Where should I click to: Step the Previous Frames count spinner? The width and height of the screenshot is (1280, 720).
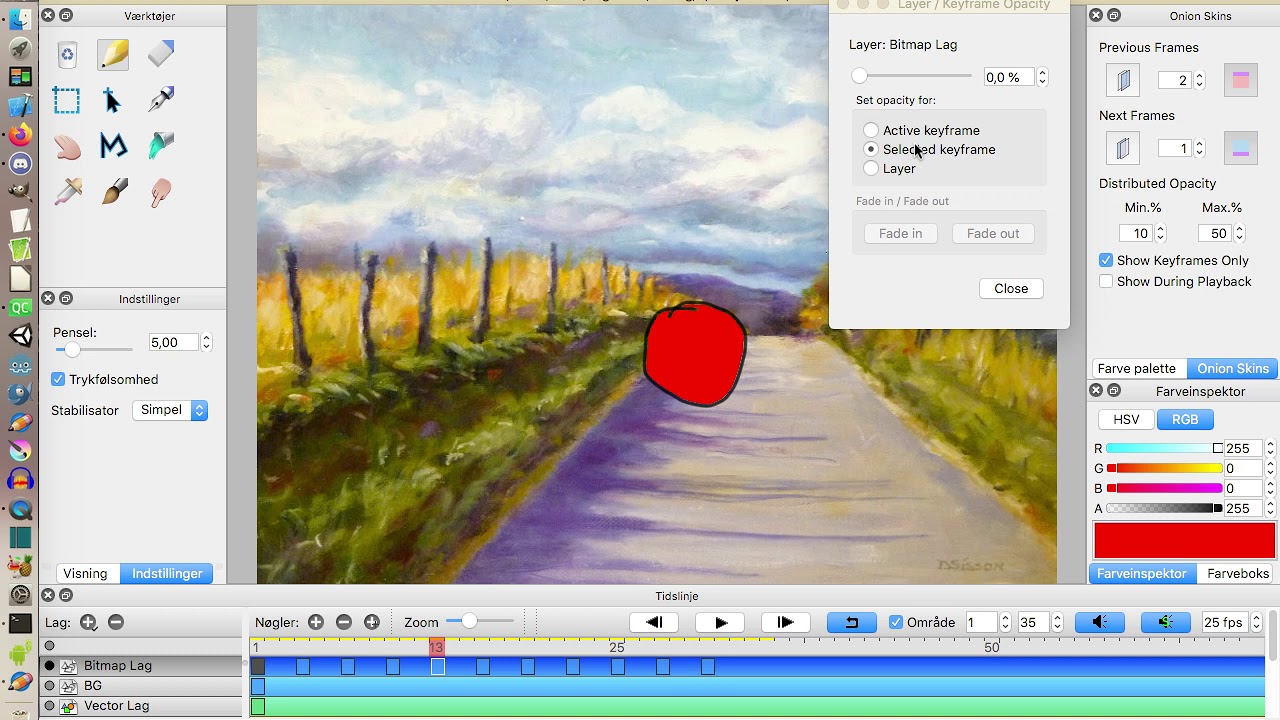[1199, 81]
